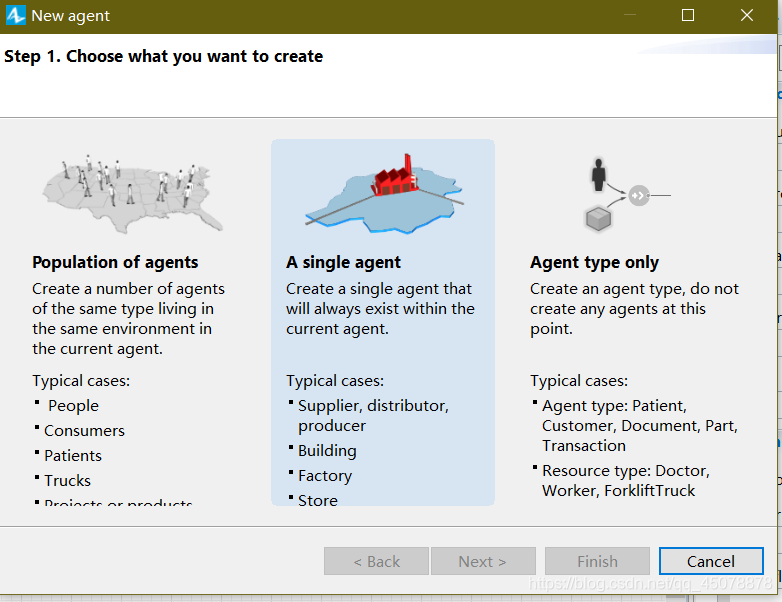
Task: Return using the < Back button
Action: [x=376, y=561]
